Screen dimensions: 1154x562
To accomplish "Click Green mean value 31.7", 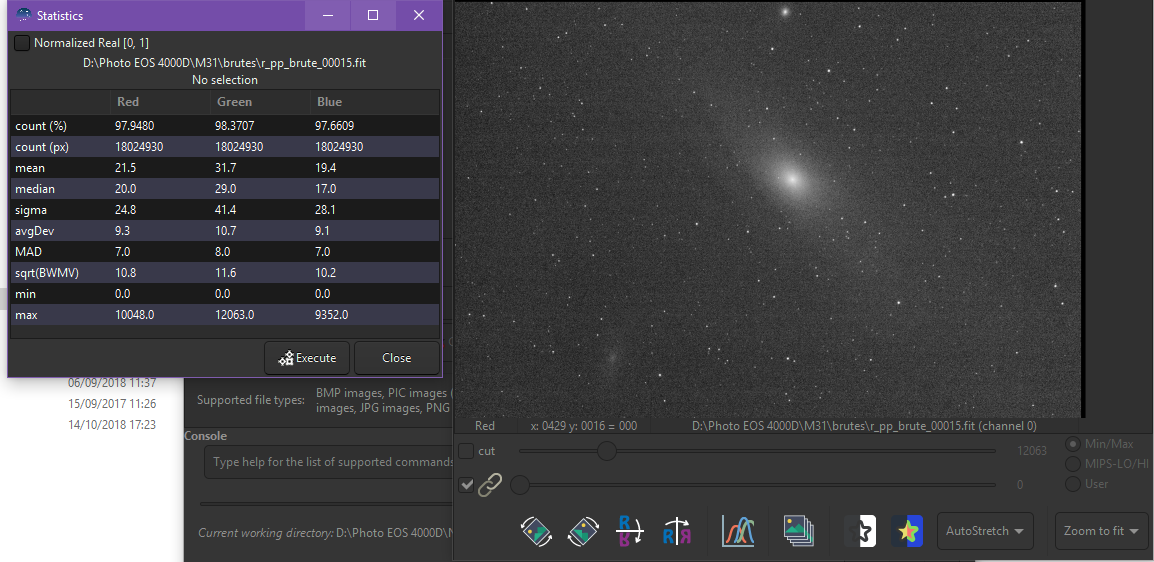I will [x=225, y=168].
